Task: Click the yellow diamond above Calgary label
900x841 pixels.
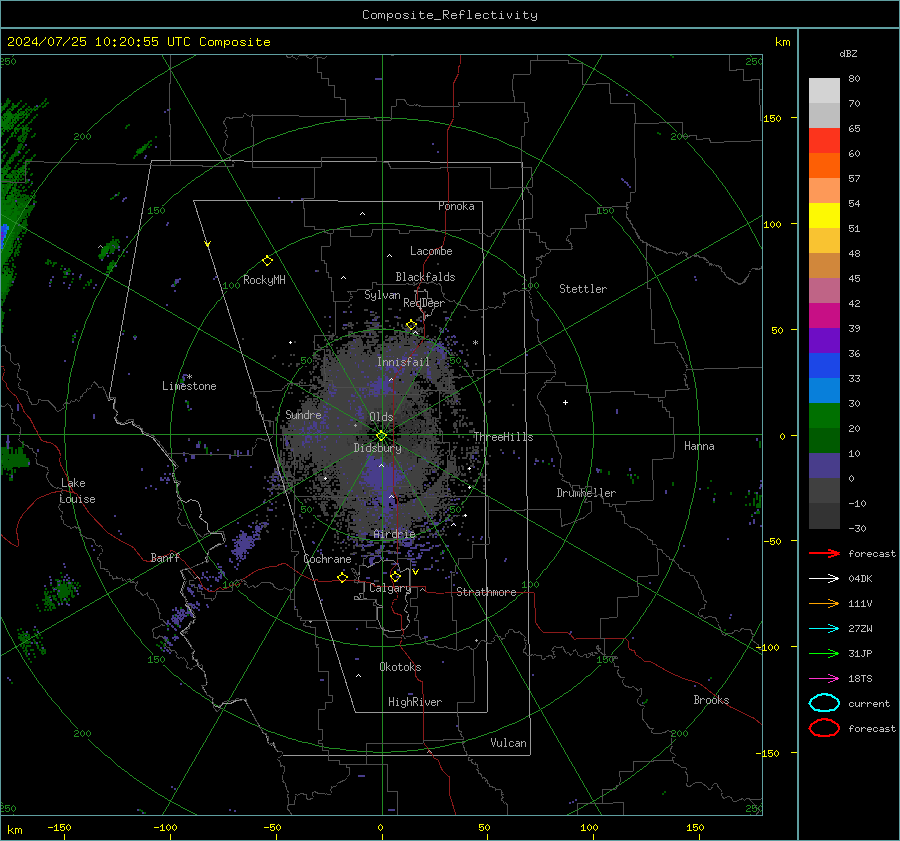Action: 395,576
